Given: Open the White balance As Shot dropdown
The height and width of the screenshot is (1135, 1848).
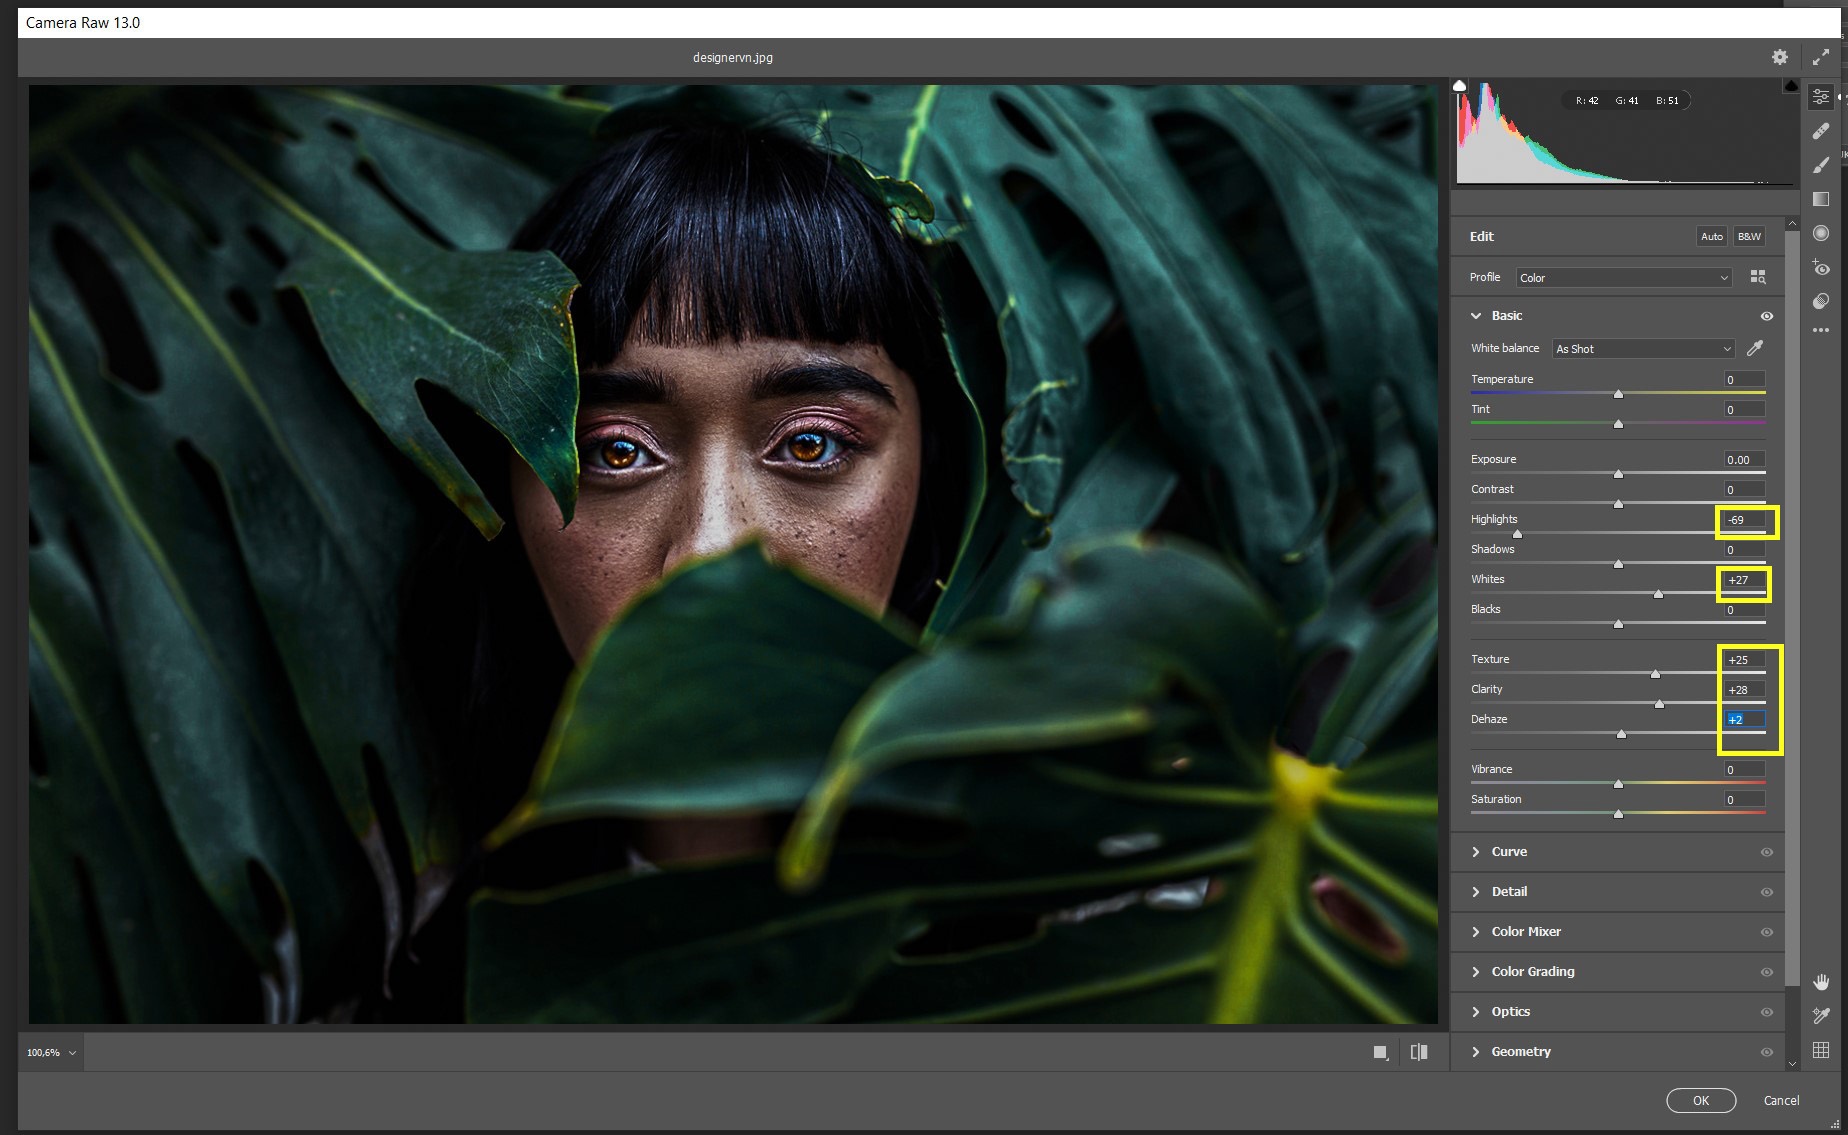Looking at the screenshot, I should [1643, 349].
